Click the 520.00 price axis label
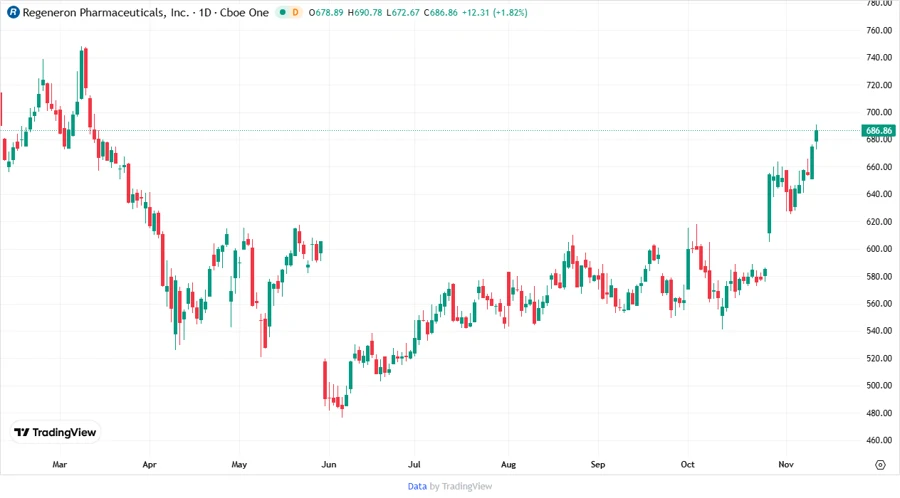 click(879, 358)
